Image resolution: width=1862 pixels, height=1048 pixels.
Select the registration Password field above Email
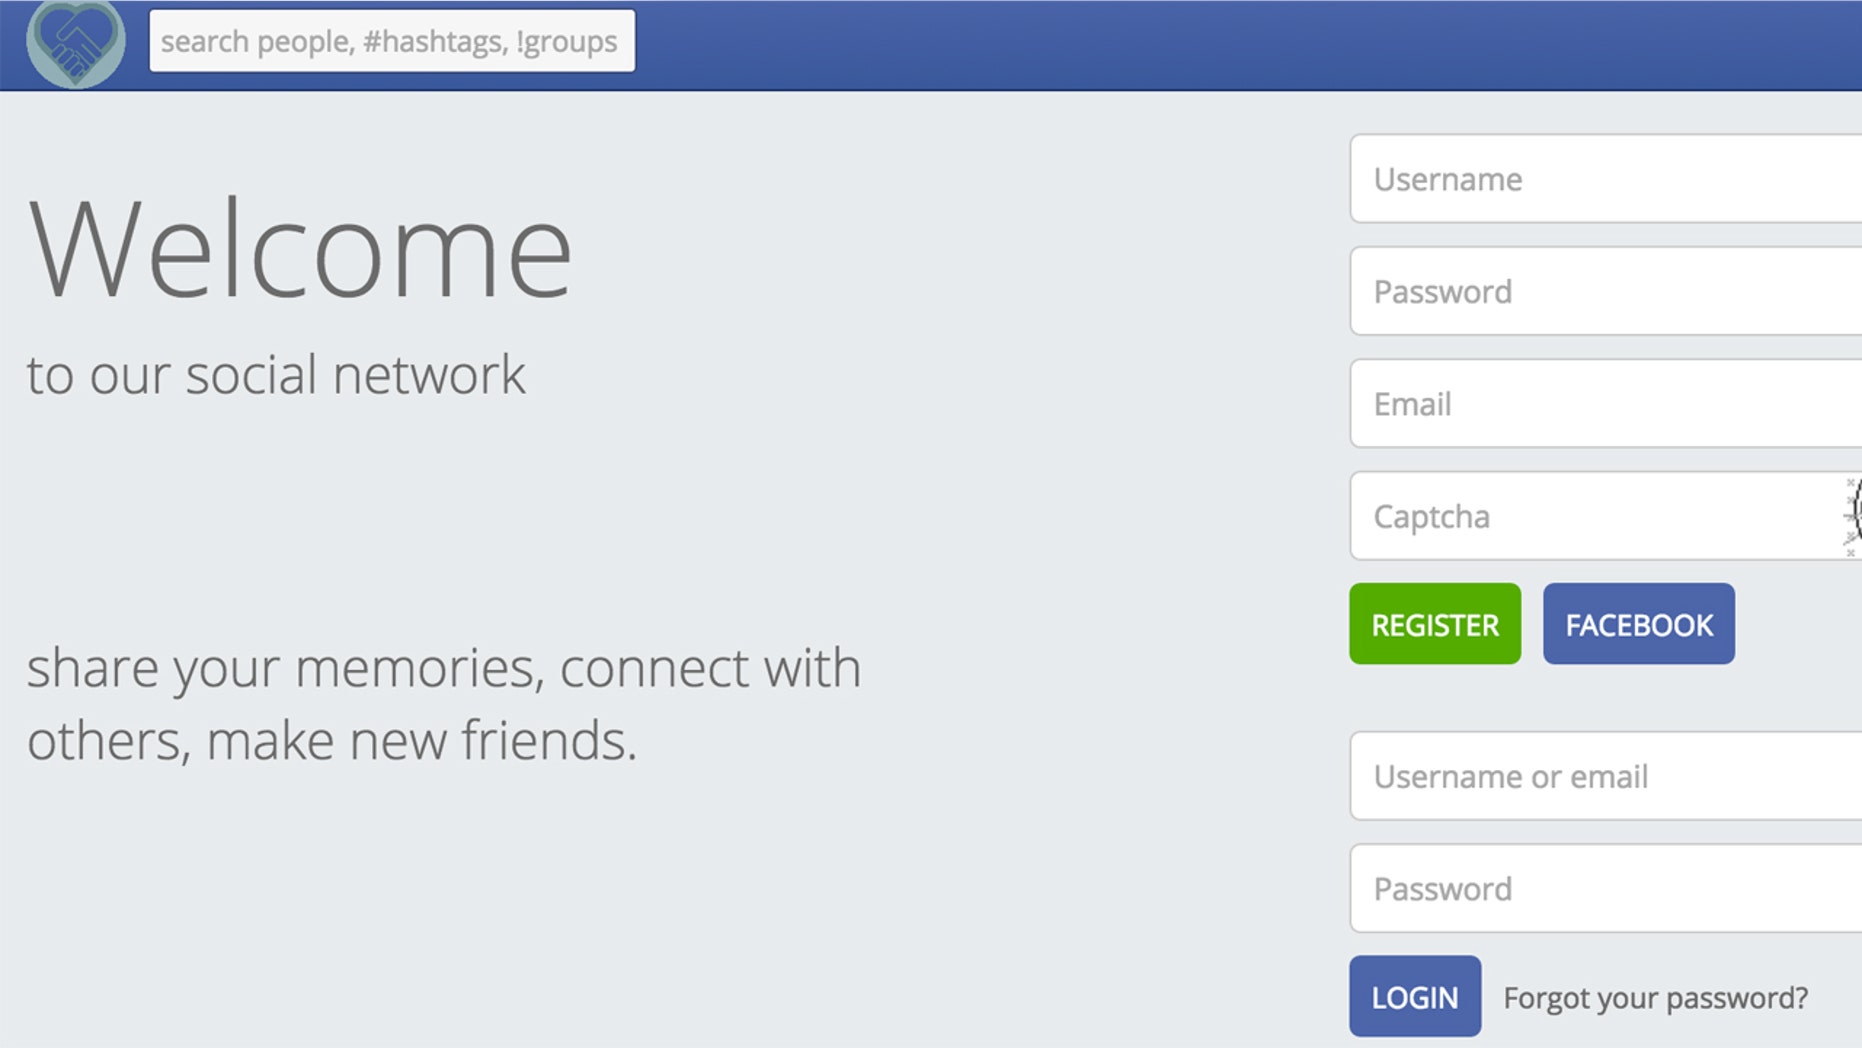[1606, 291]
